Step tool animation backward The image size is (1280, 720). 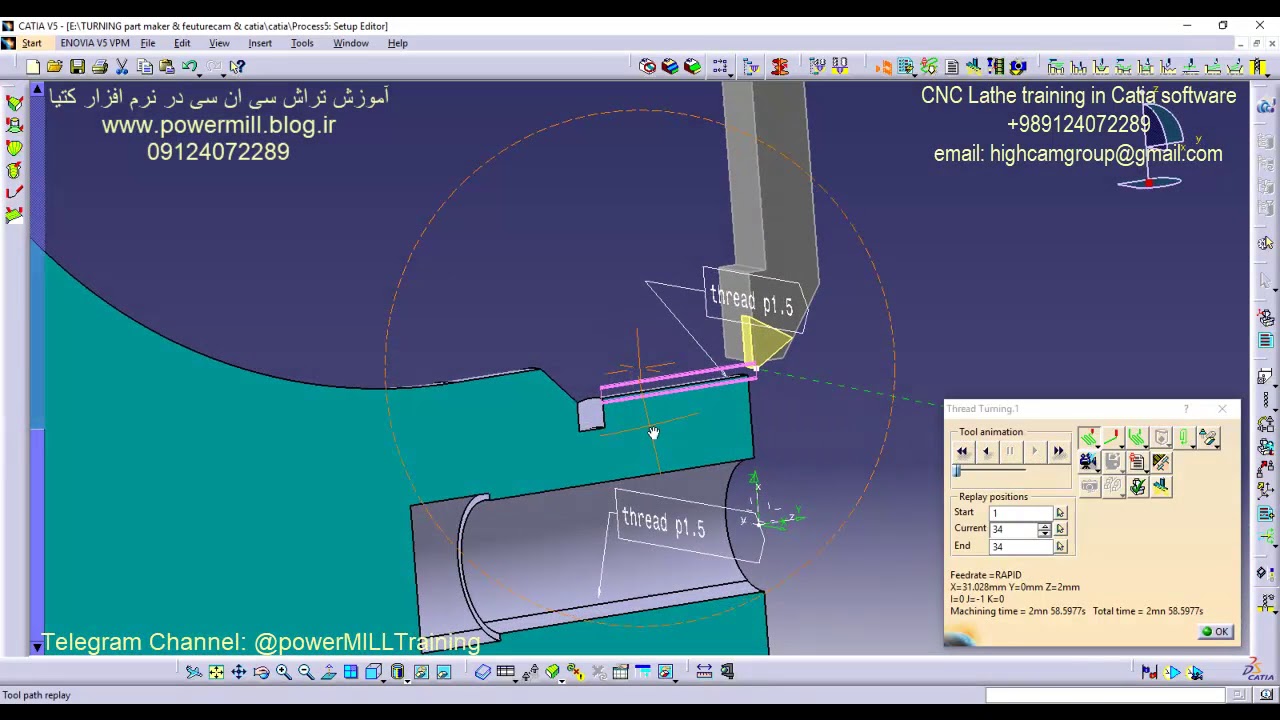[986, 452]
